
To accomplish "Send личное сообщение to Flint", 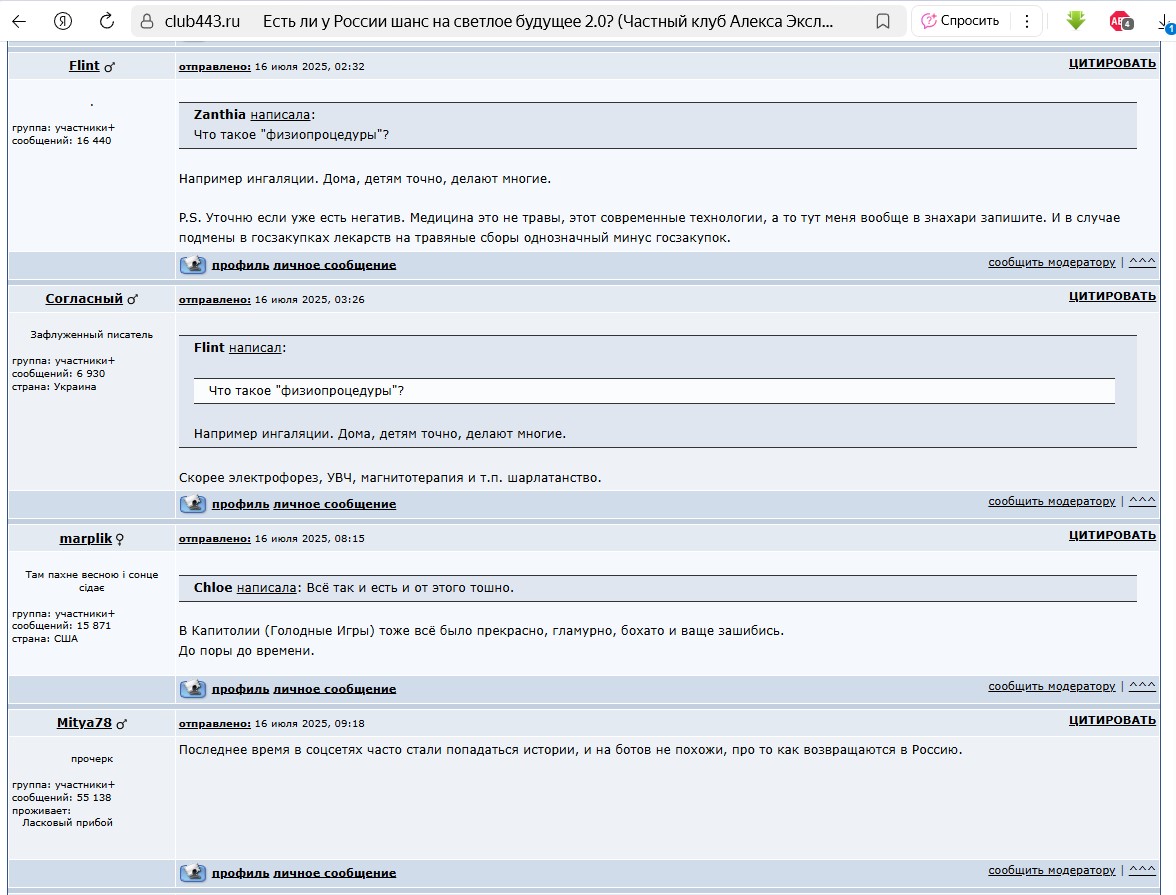I will [x=334, y=265].
